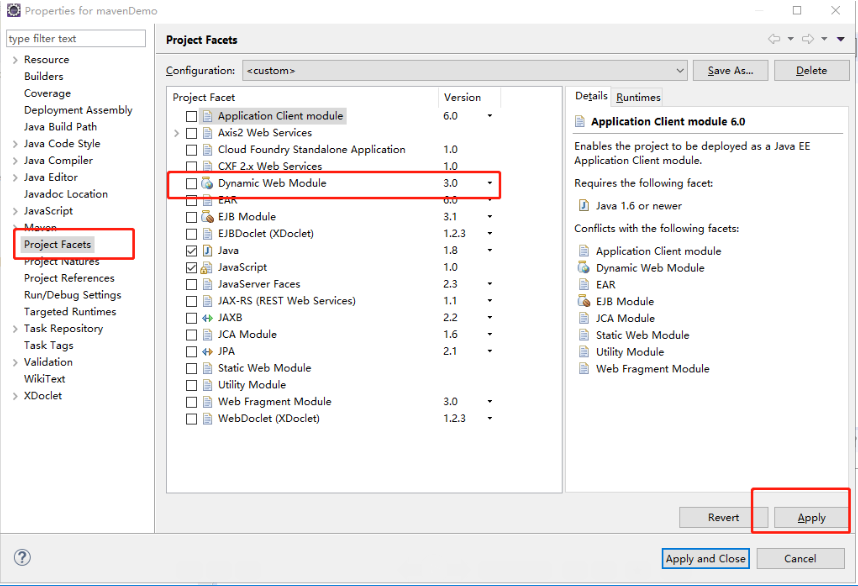Open the Configuration combo box
Screen dimensions: 858x586
pyautogui.click(x=464, y=71)
